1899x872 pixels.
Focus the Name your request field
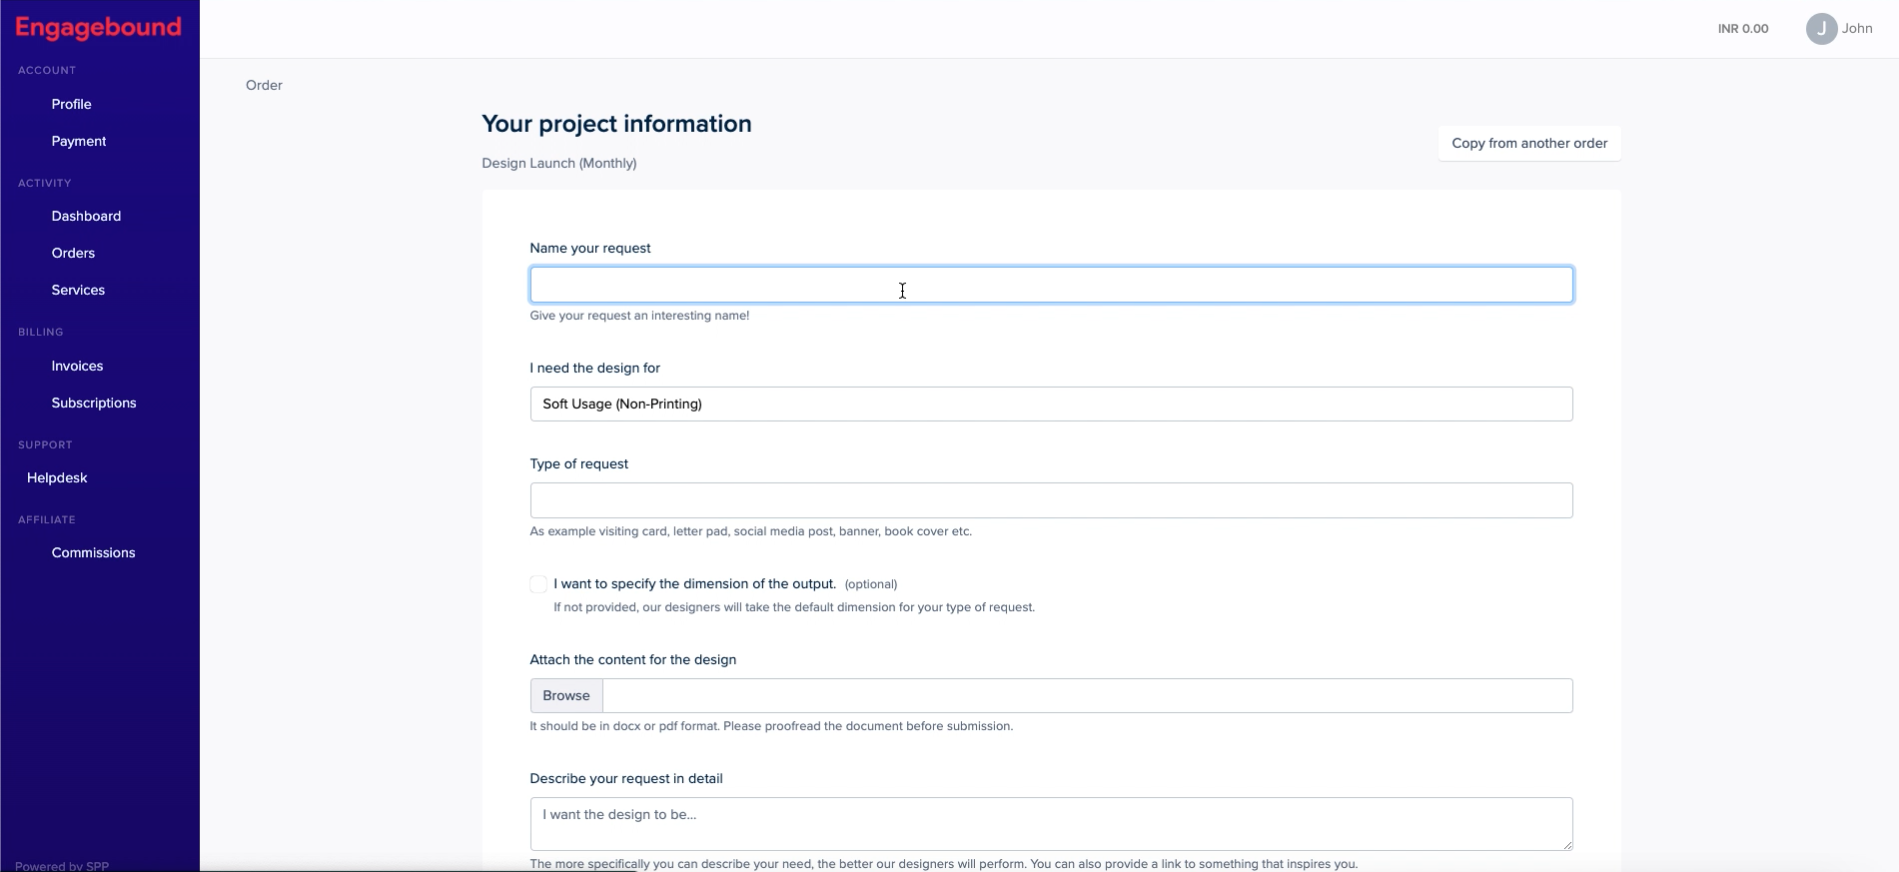[1050, 285]
